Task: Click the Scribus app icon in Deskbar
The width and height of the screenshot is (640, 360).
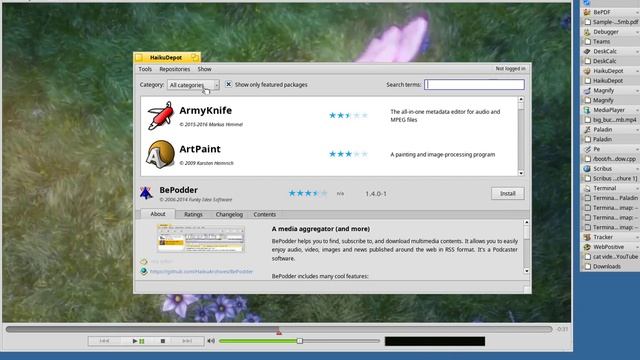Action: click(587, 169)
